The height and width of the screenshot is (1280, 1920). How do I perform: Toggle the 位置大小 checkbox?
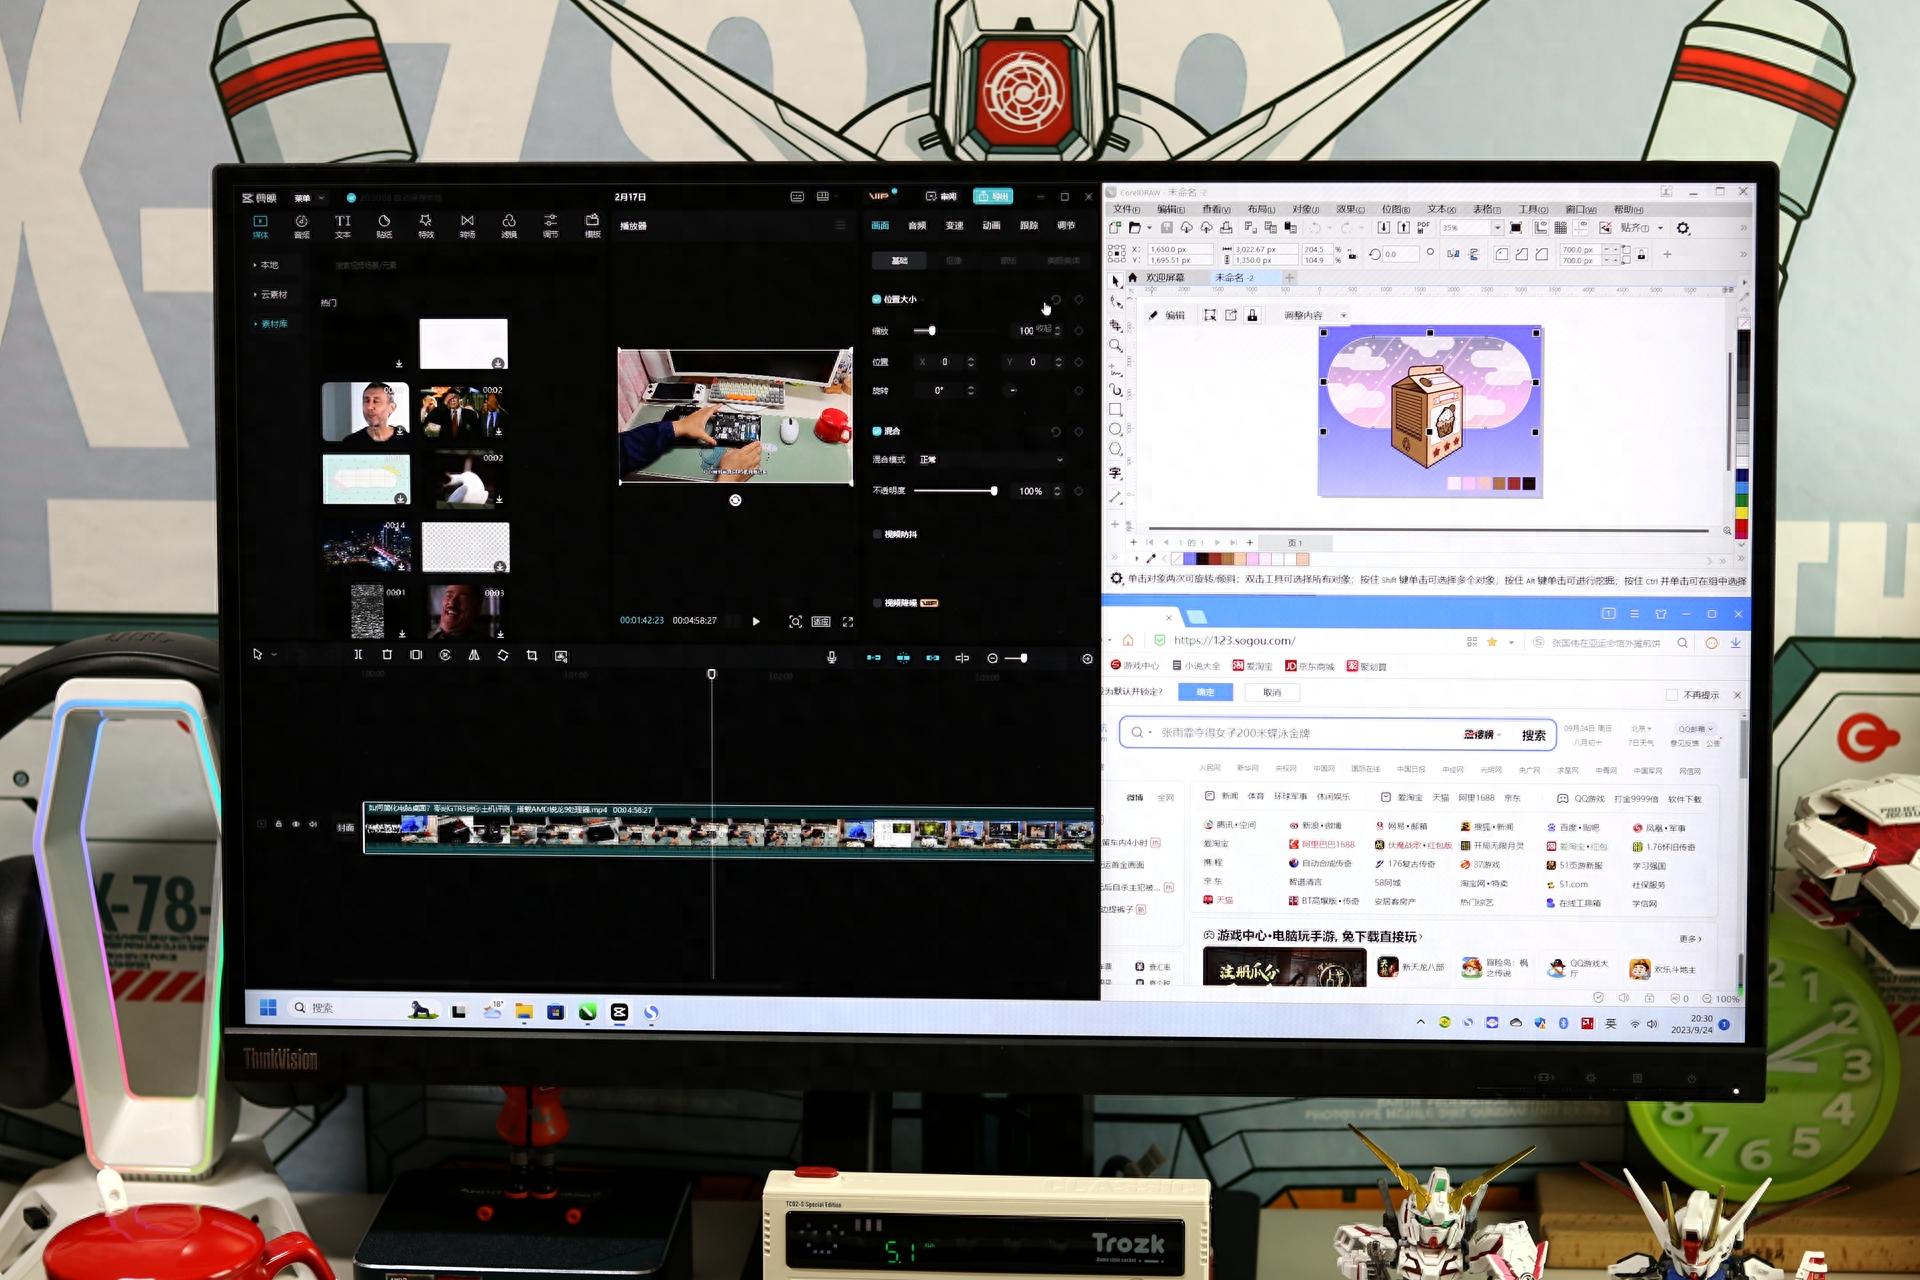tap(876, 299)
